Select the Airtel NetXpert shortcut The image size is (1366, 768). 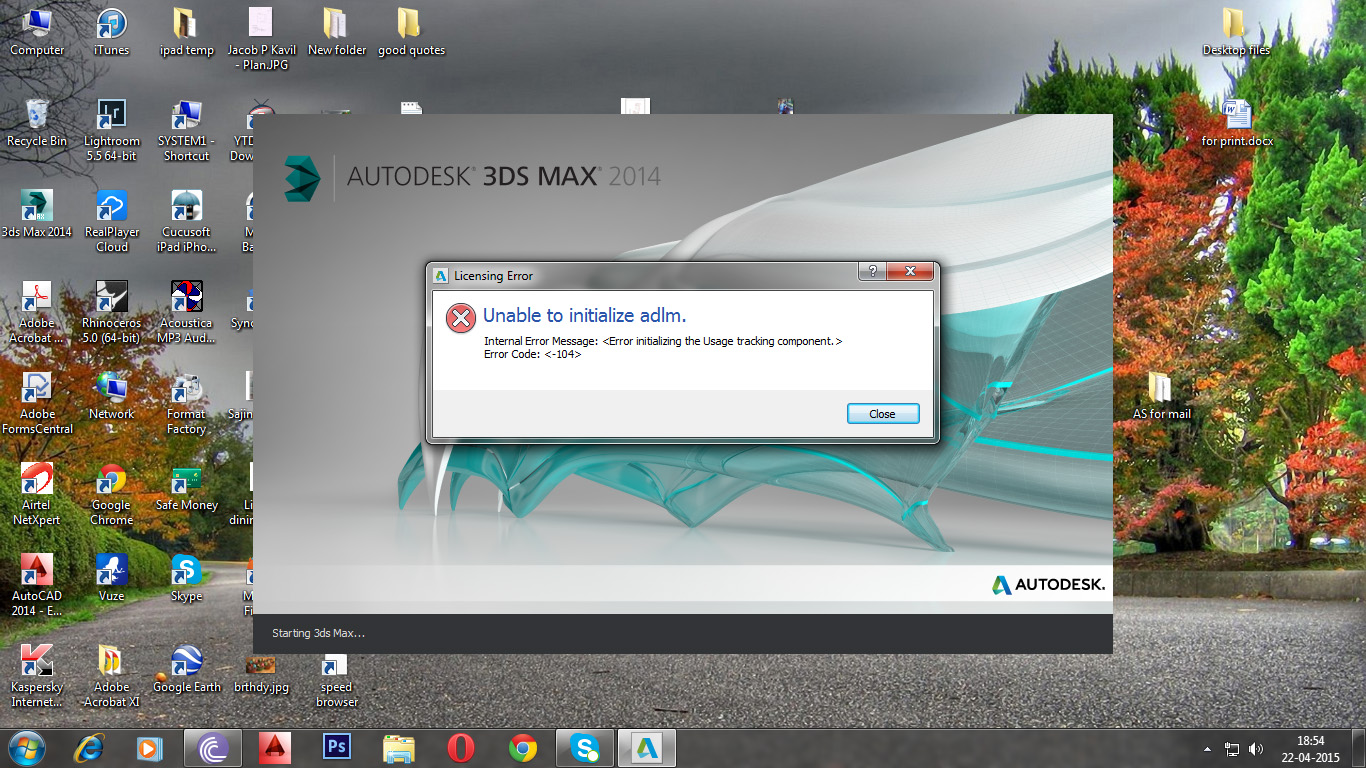[37, 494]
